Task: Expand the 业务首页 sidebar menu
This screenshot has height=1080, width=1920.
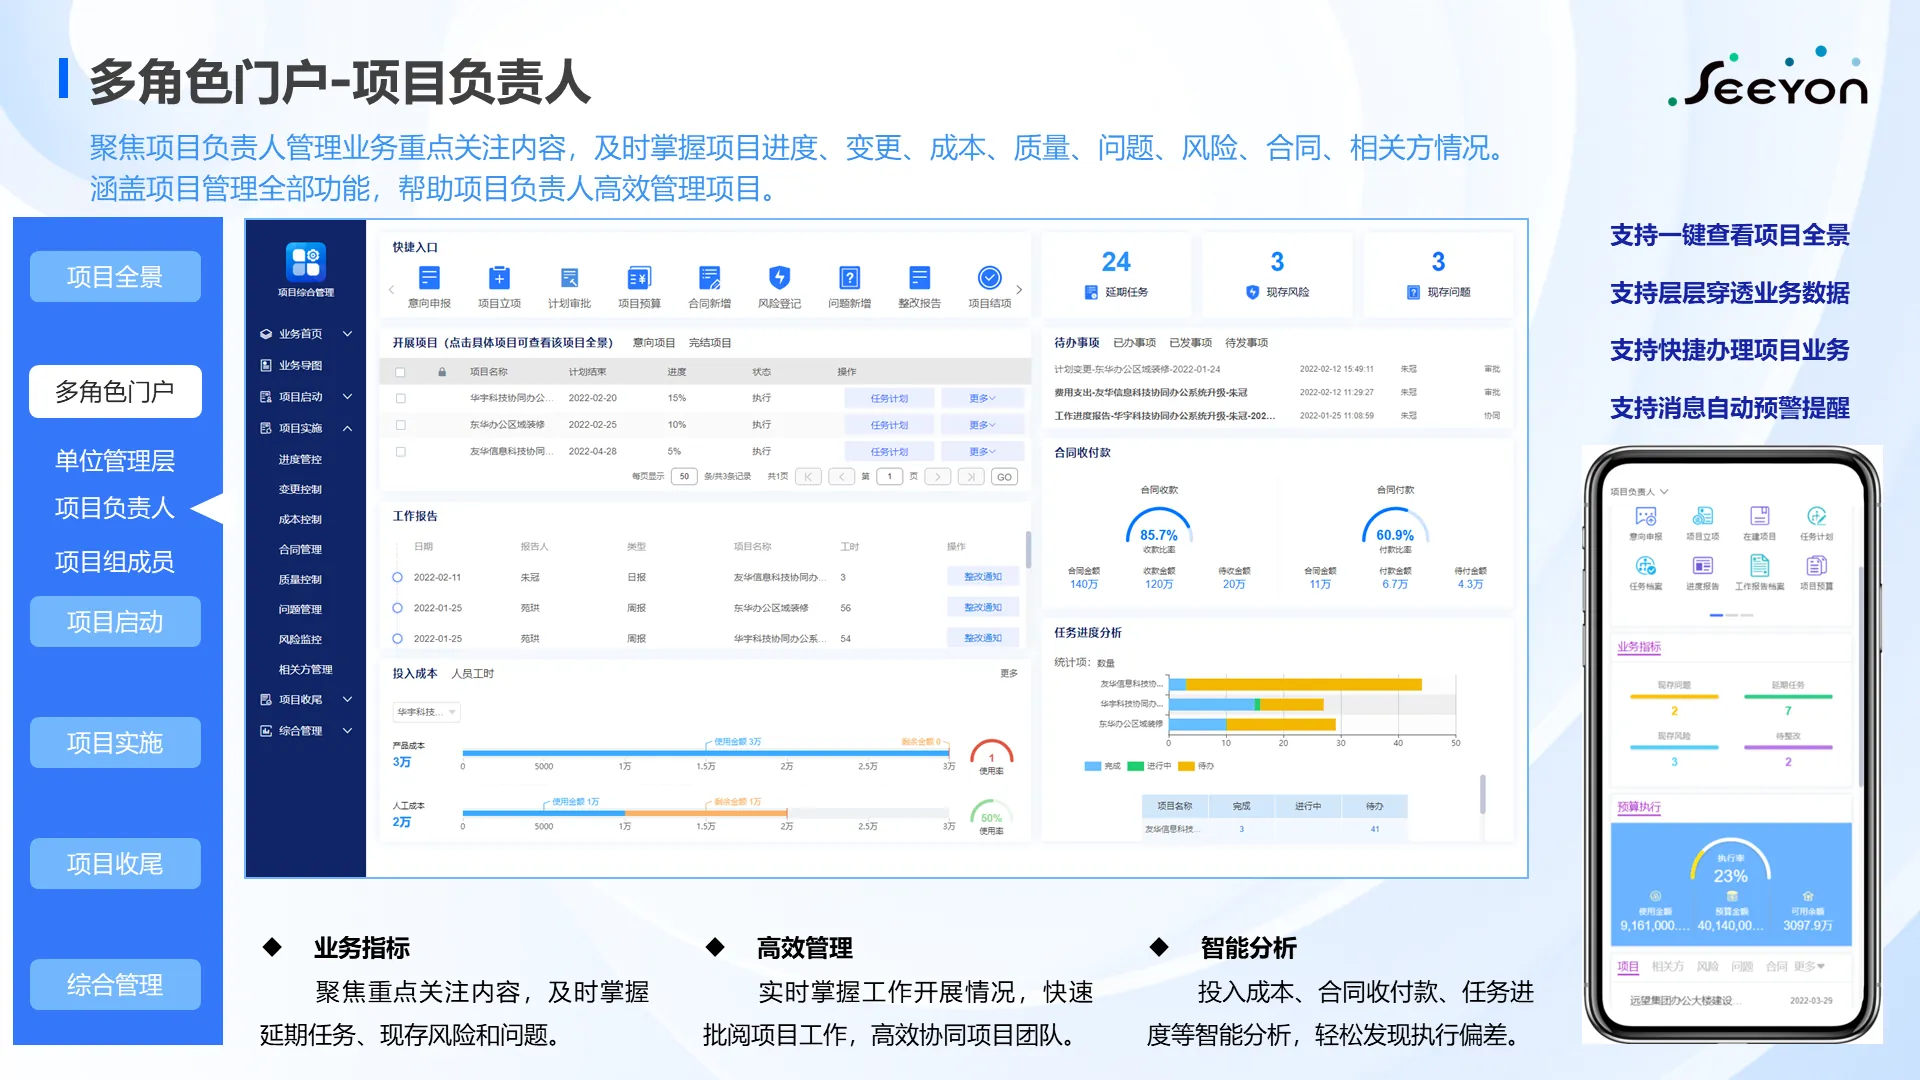Action: [347, 334]
